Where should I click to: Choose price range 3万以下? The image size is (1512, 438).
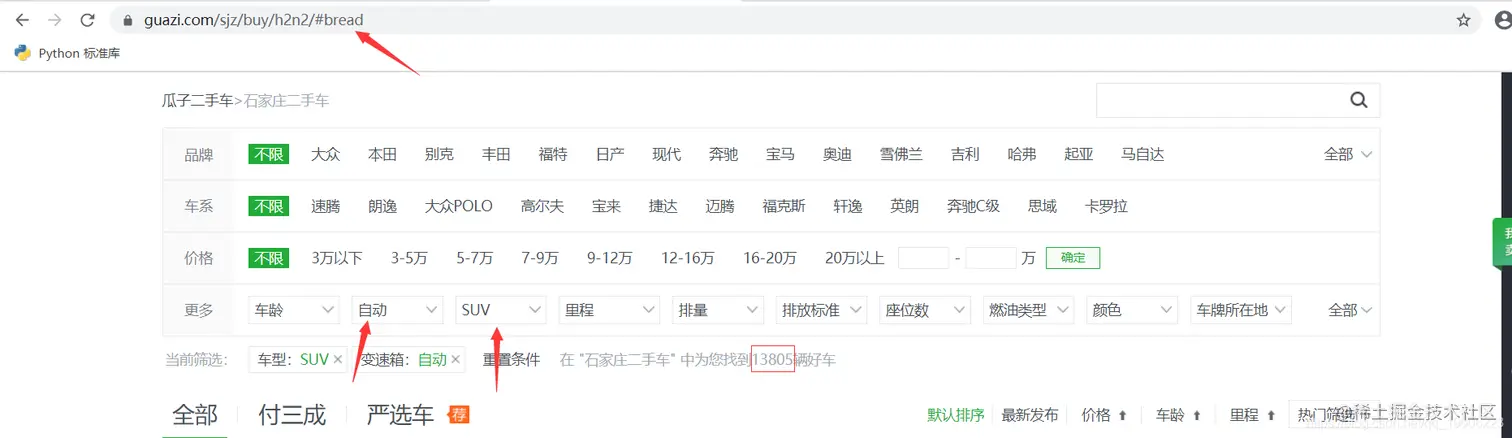point(337,258)
